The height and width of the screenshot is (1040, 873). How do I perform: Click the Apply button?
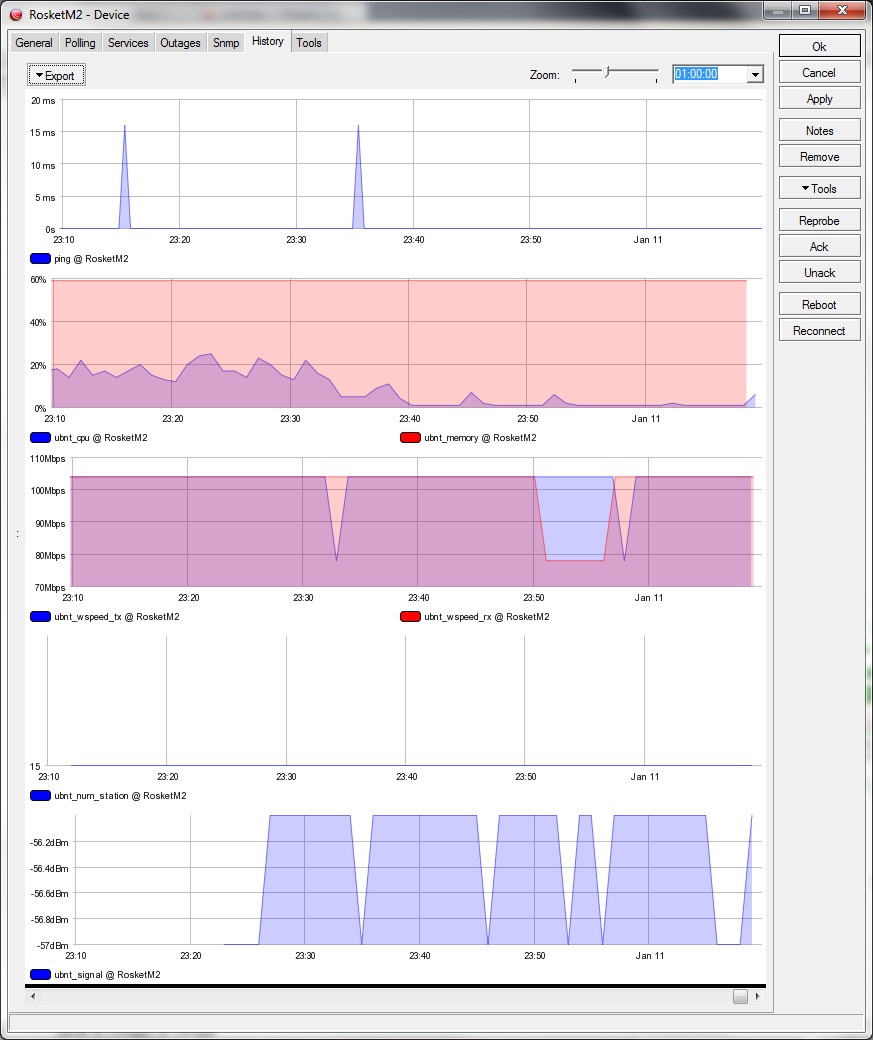point(819,99)
